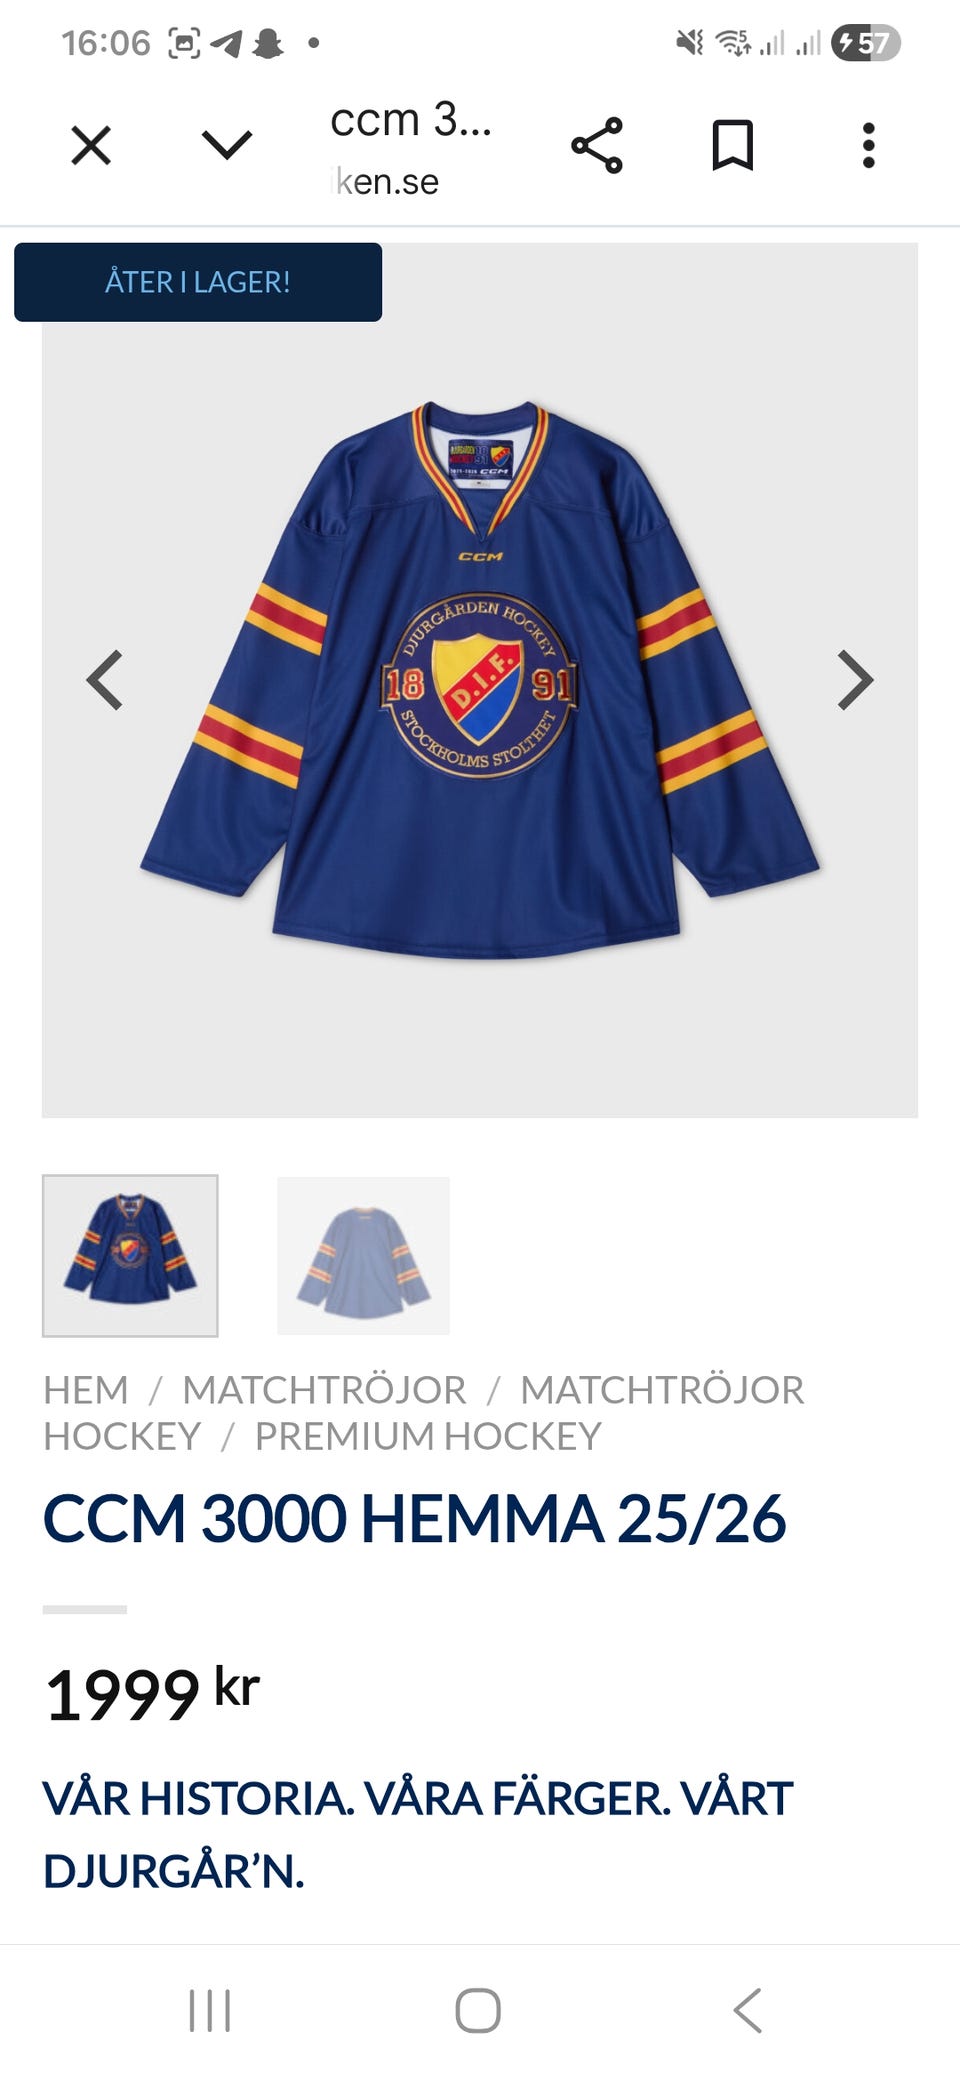The width and height of the screenshot is (960, 2080).
Task: Close the browser custom tab
Action: pos(91,146)
